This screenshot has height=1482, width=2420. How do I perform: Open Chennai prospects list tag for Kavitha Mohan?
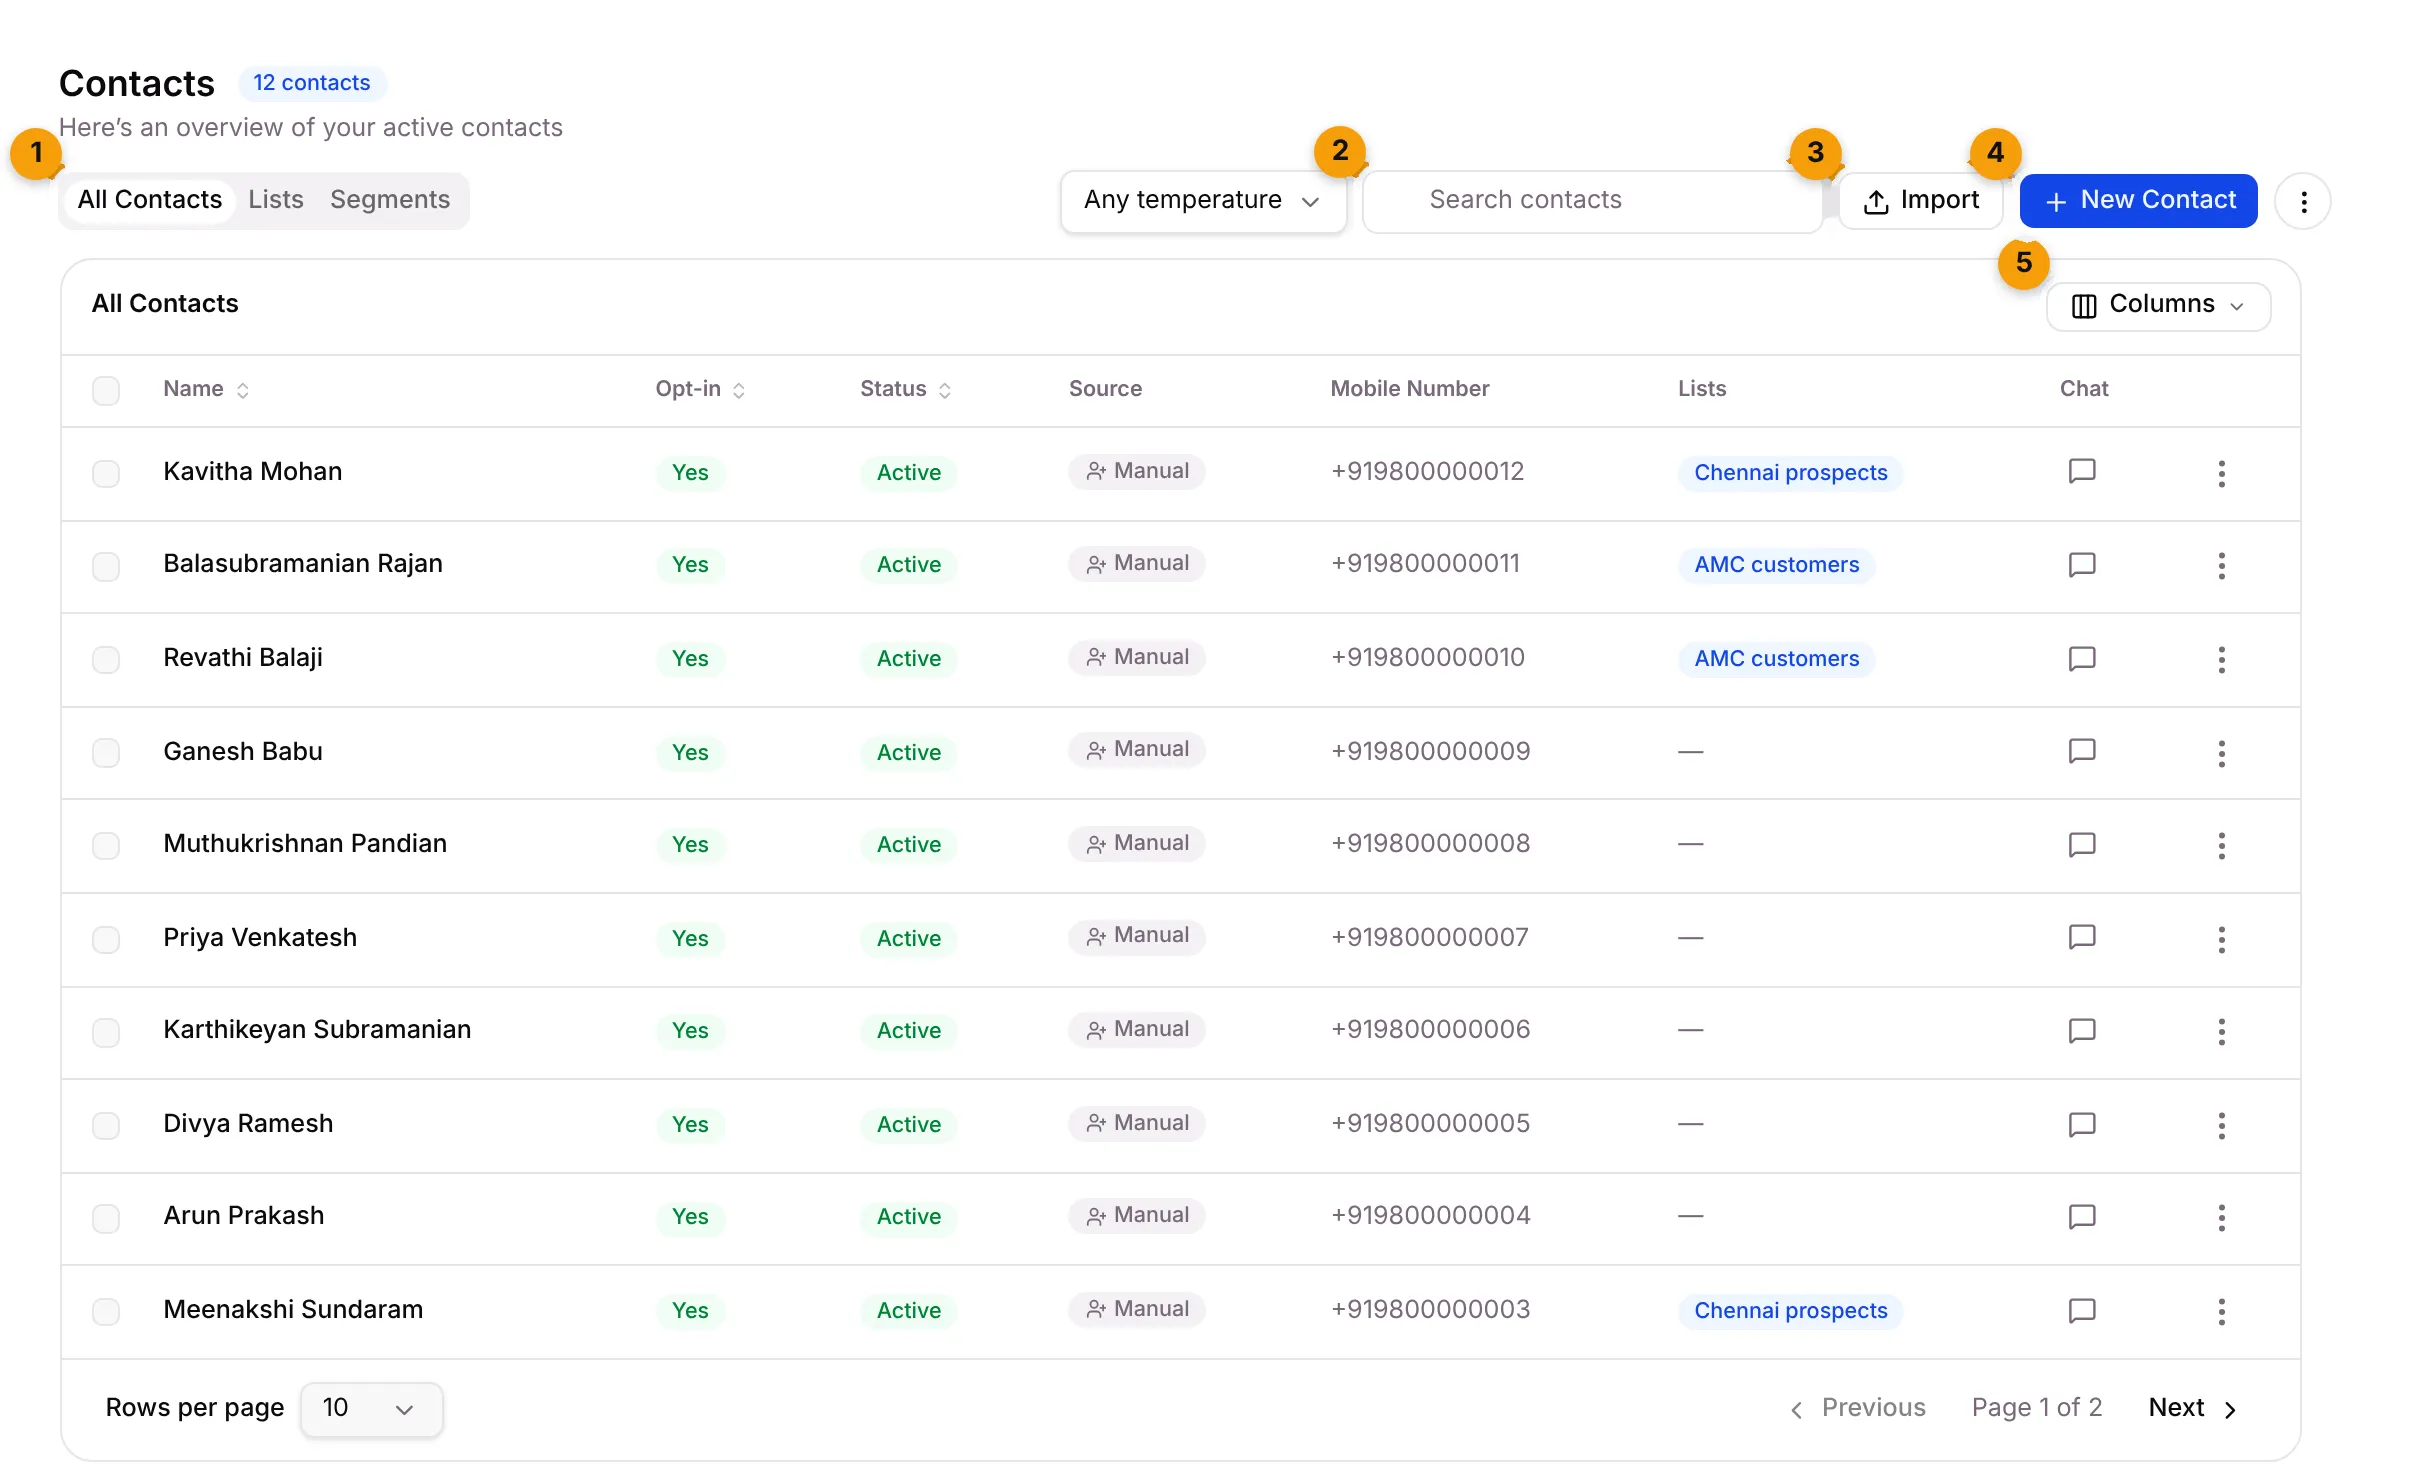coord(1790,473)
